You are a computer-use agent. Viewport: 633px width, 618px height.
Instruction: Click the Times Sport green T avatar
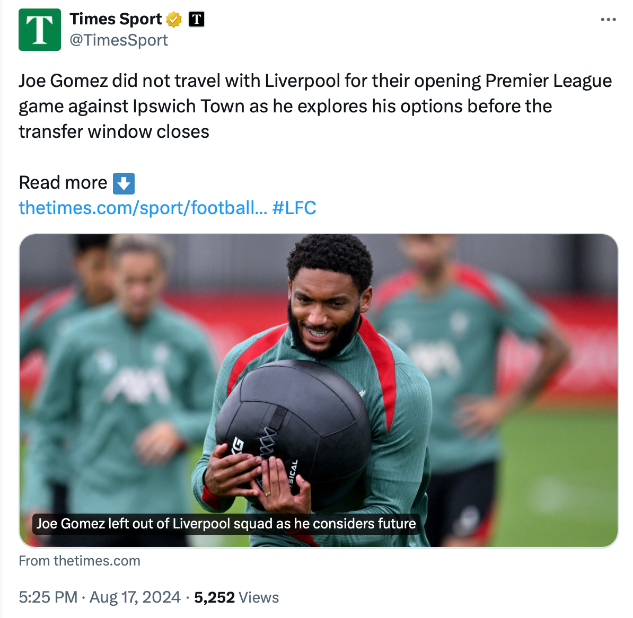click(x=39, y=29)
